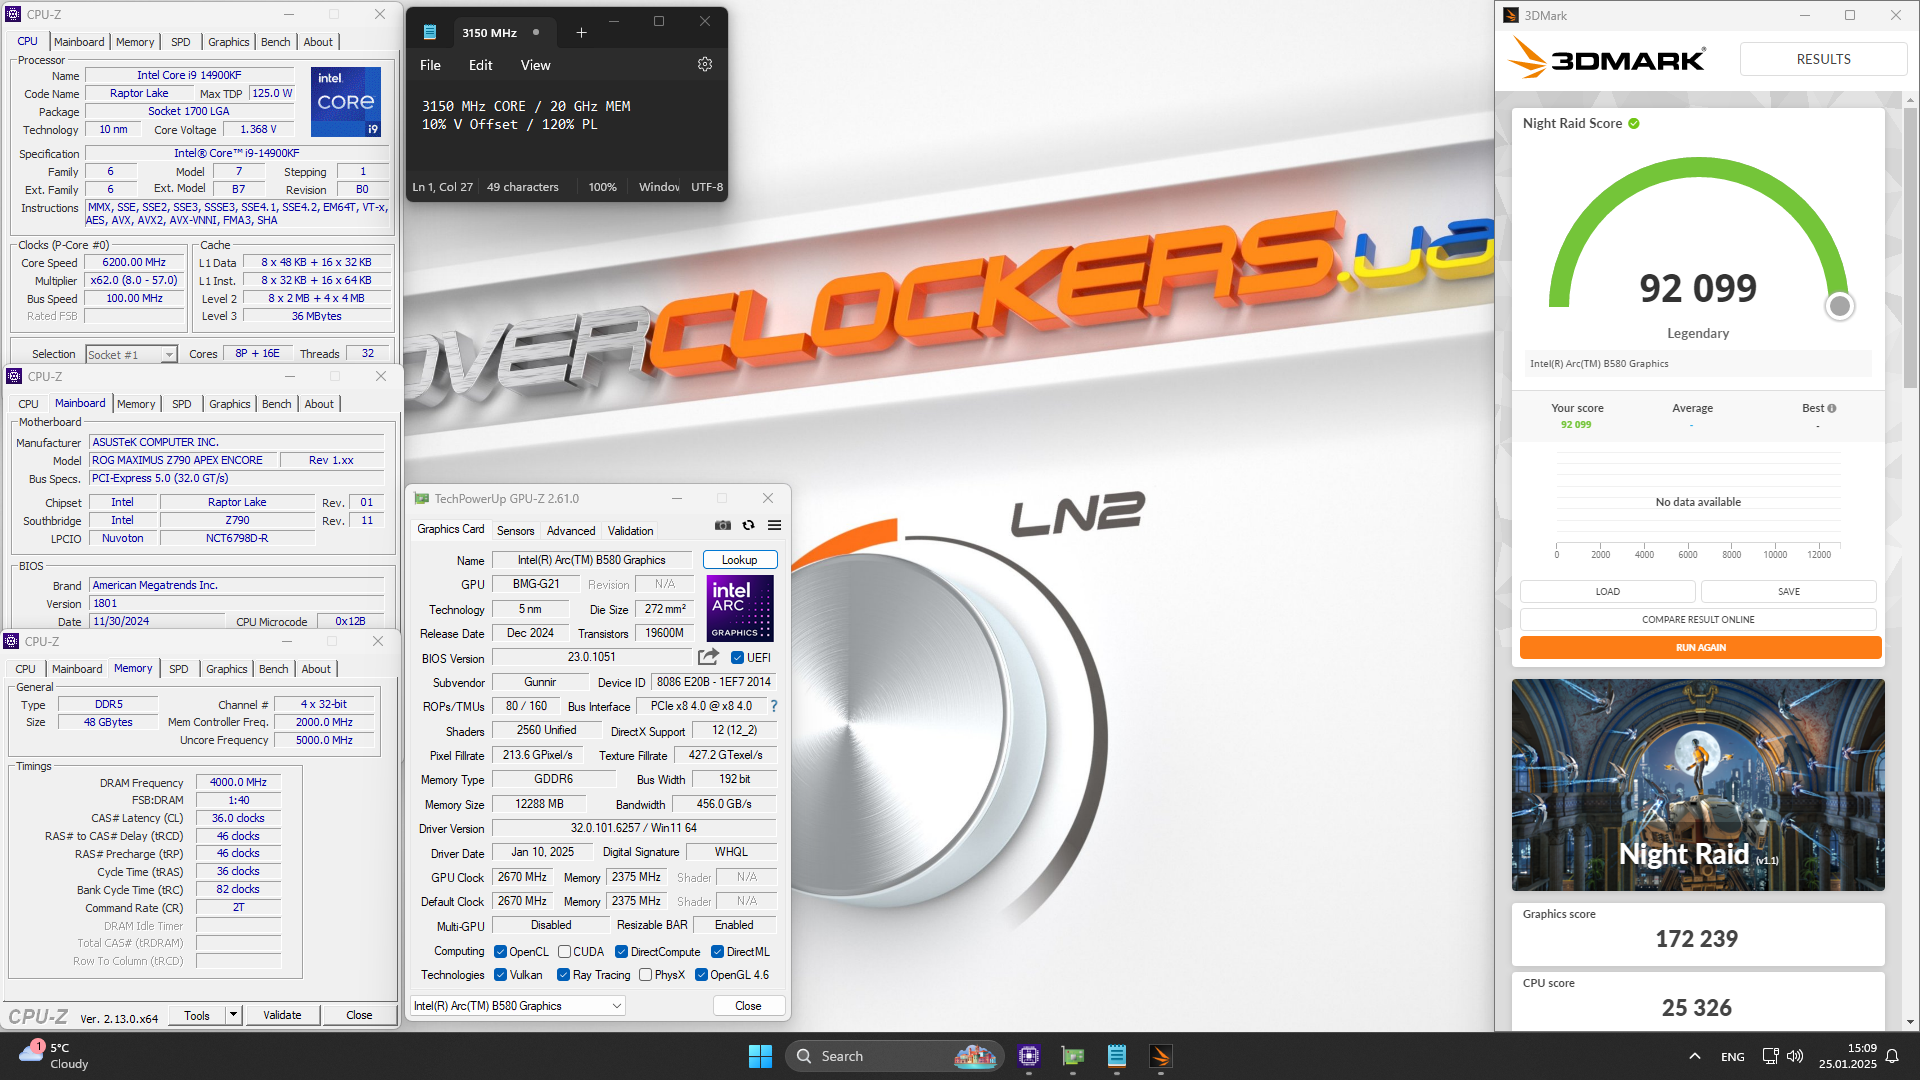Toggle the PhysX checkbox

click(x=645, y=974)
